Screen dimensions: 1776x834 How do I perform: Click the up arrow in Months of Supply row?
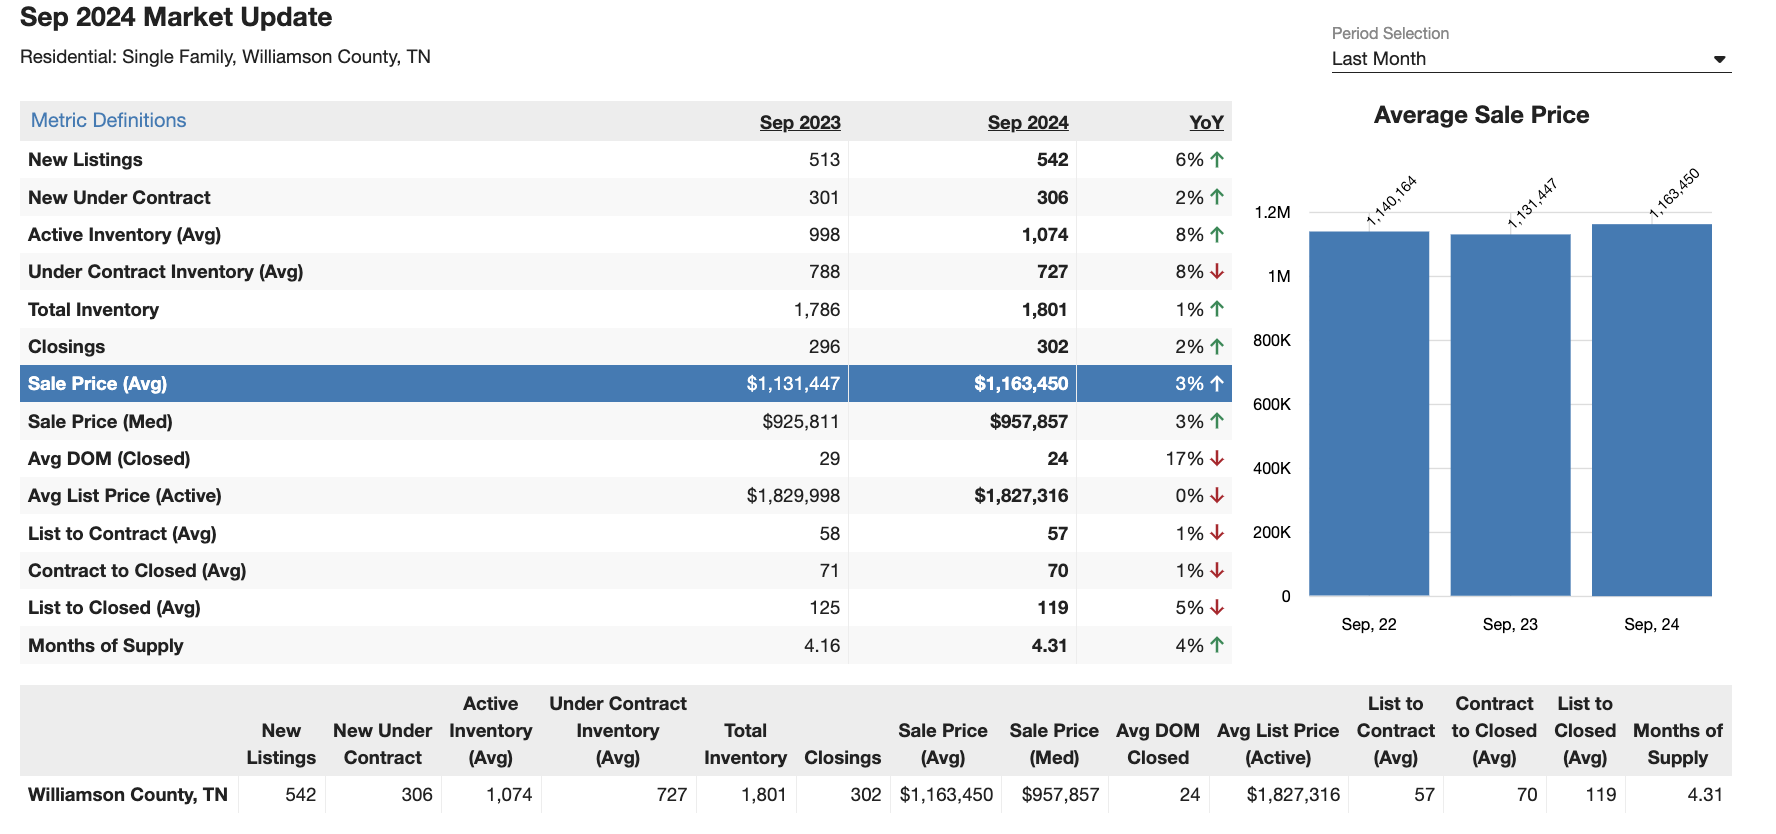click(x=1217, y=645)
